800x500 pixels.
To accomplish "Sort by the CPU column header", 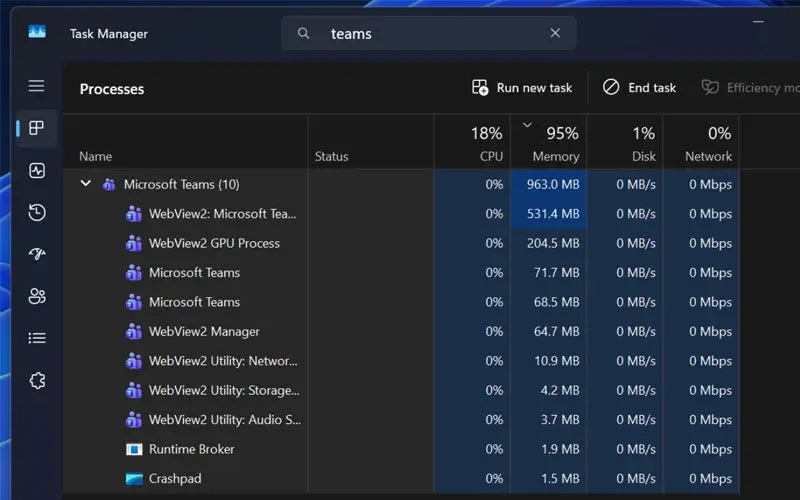I will point(472,143).
